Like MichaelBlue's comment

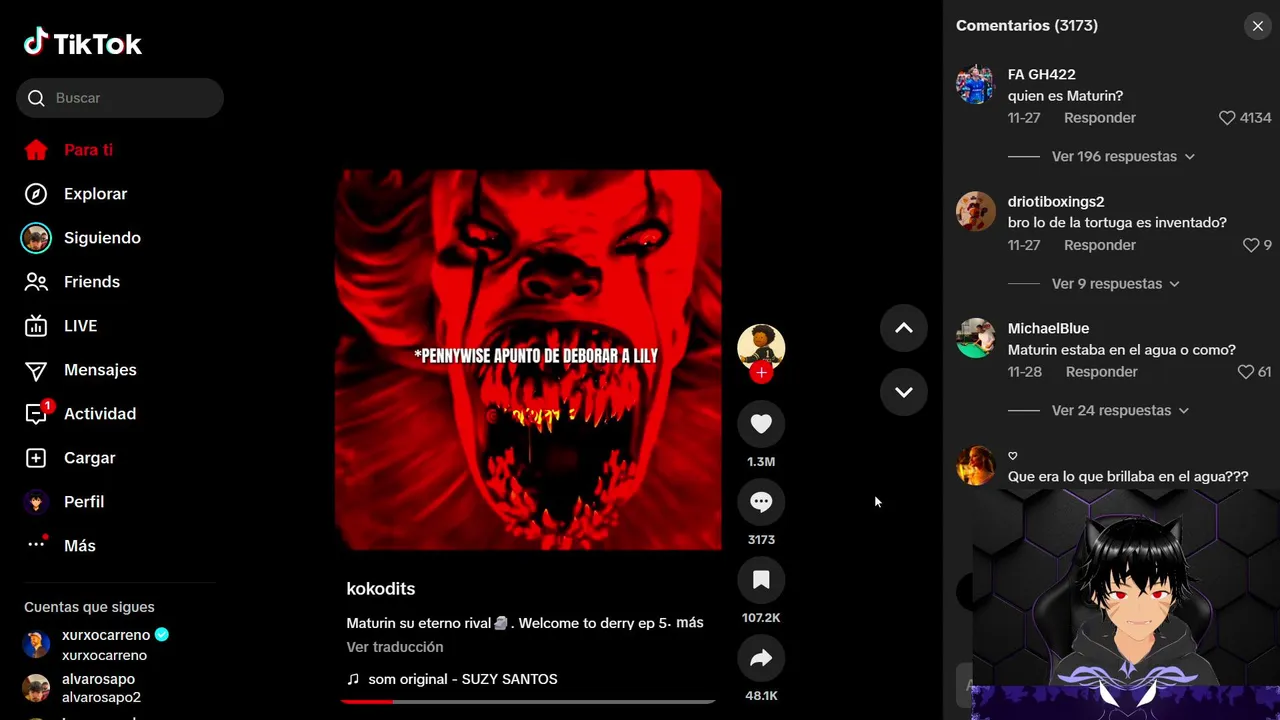[1245, 372]
